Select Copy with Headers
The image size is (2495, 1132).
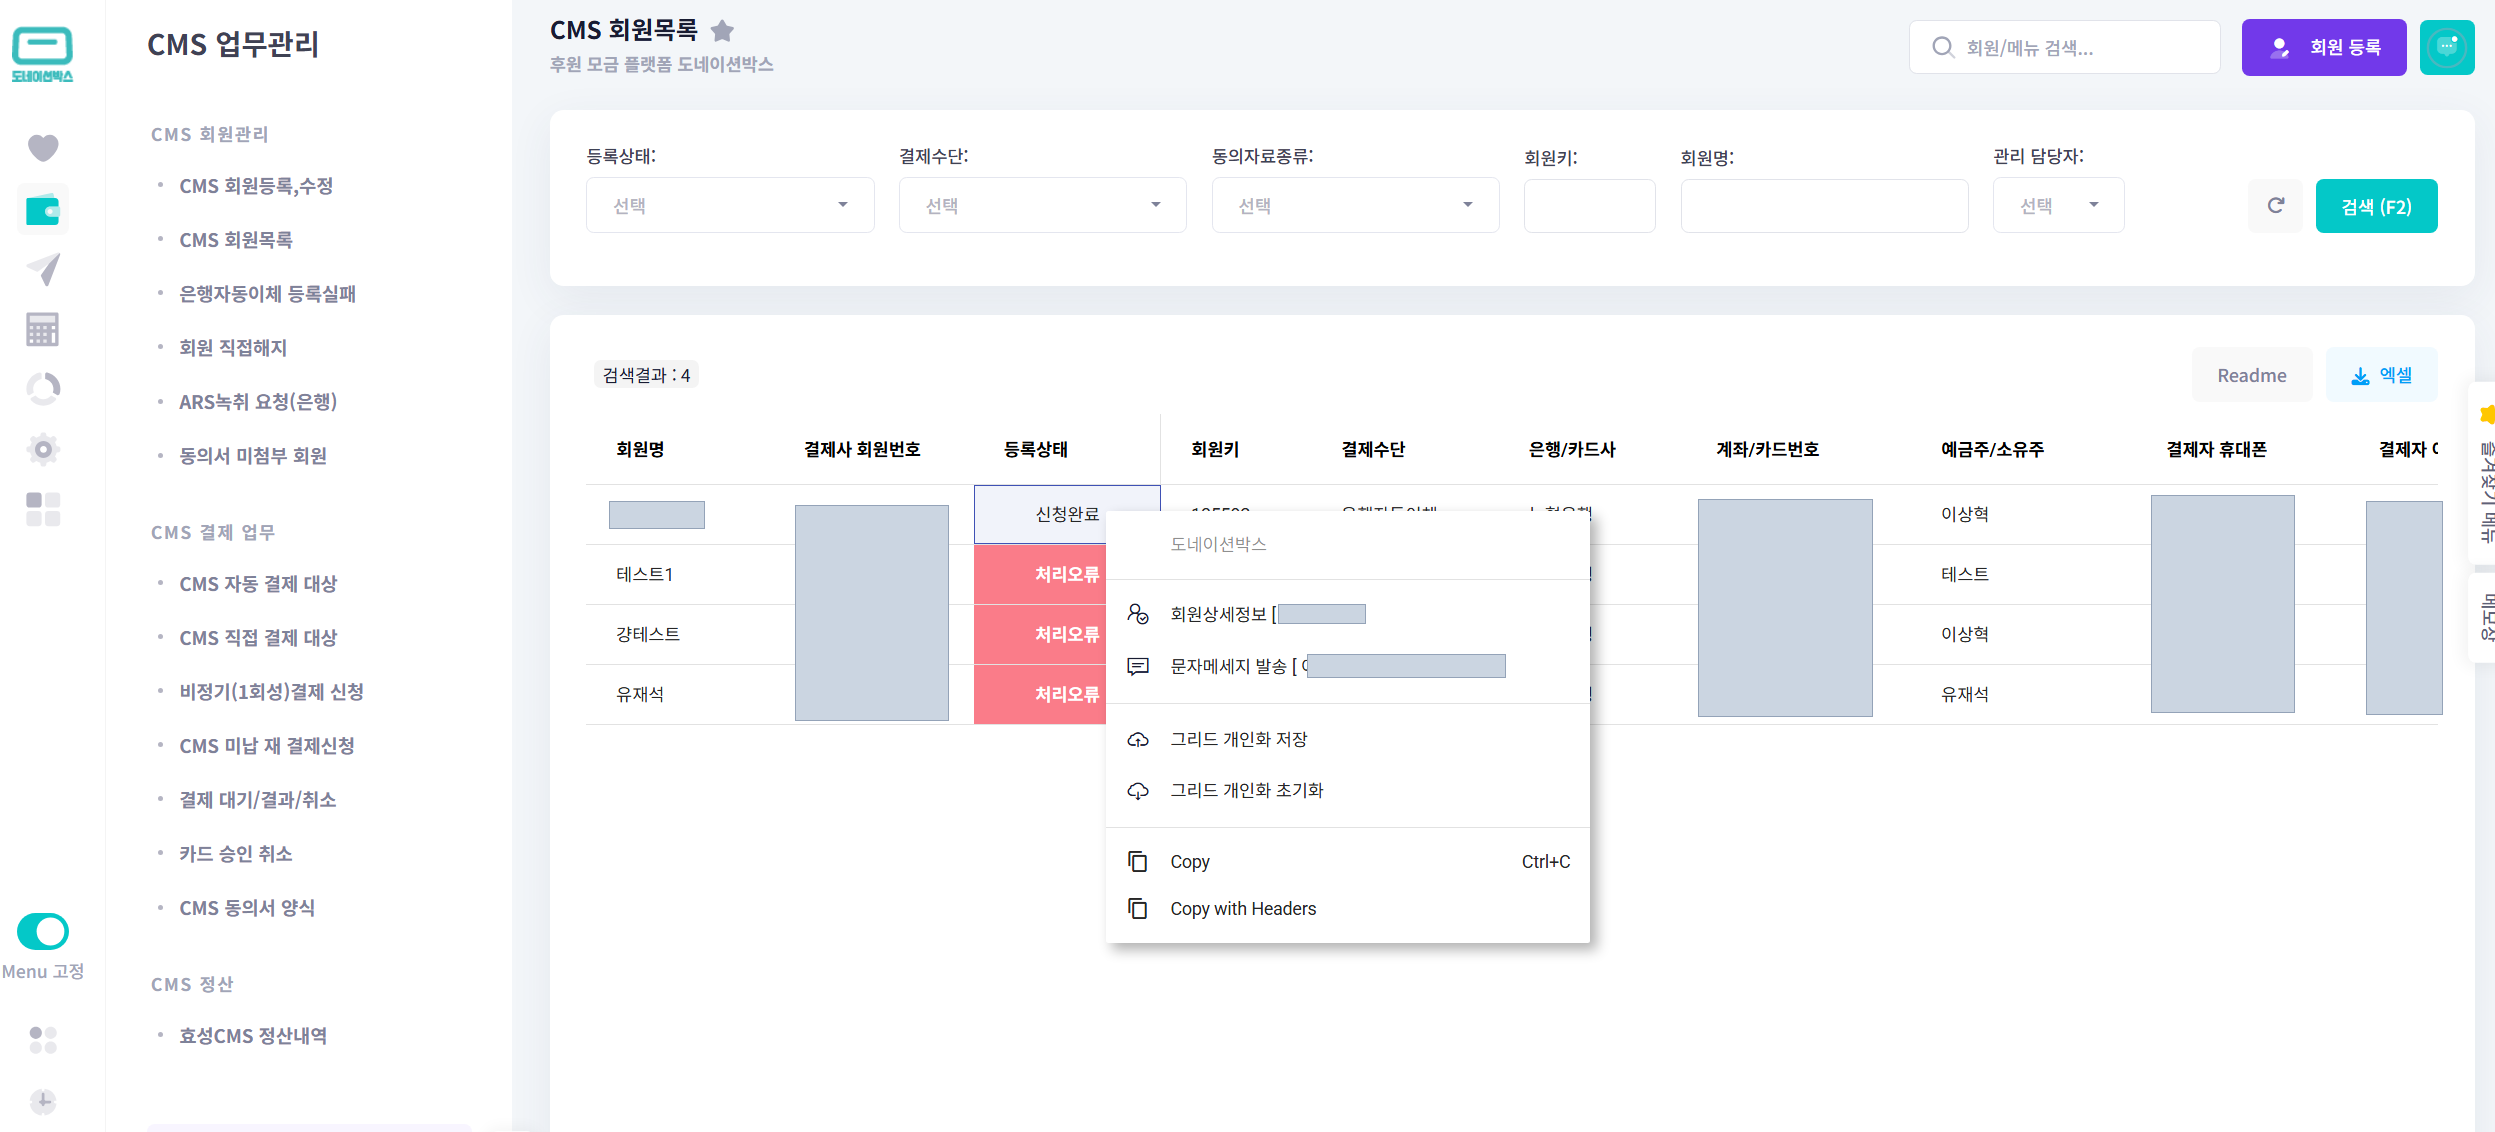[1347, 908]
